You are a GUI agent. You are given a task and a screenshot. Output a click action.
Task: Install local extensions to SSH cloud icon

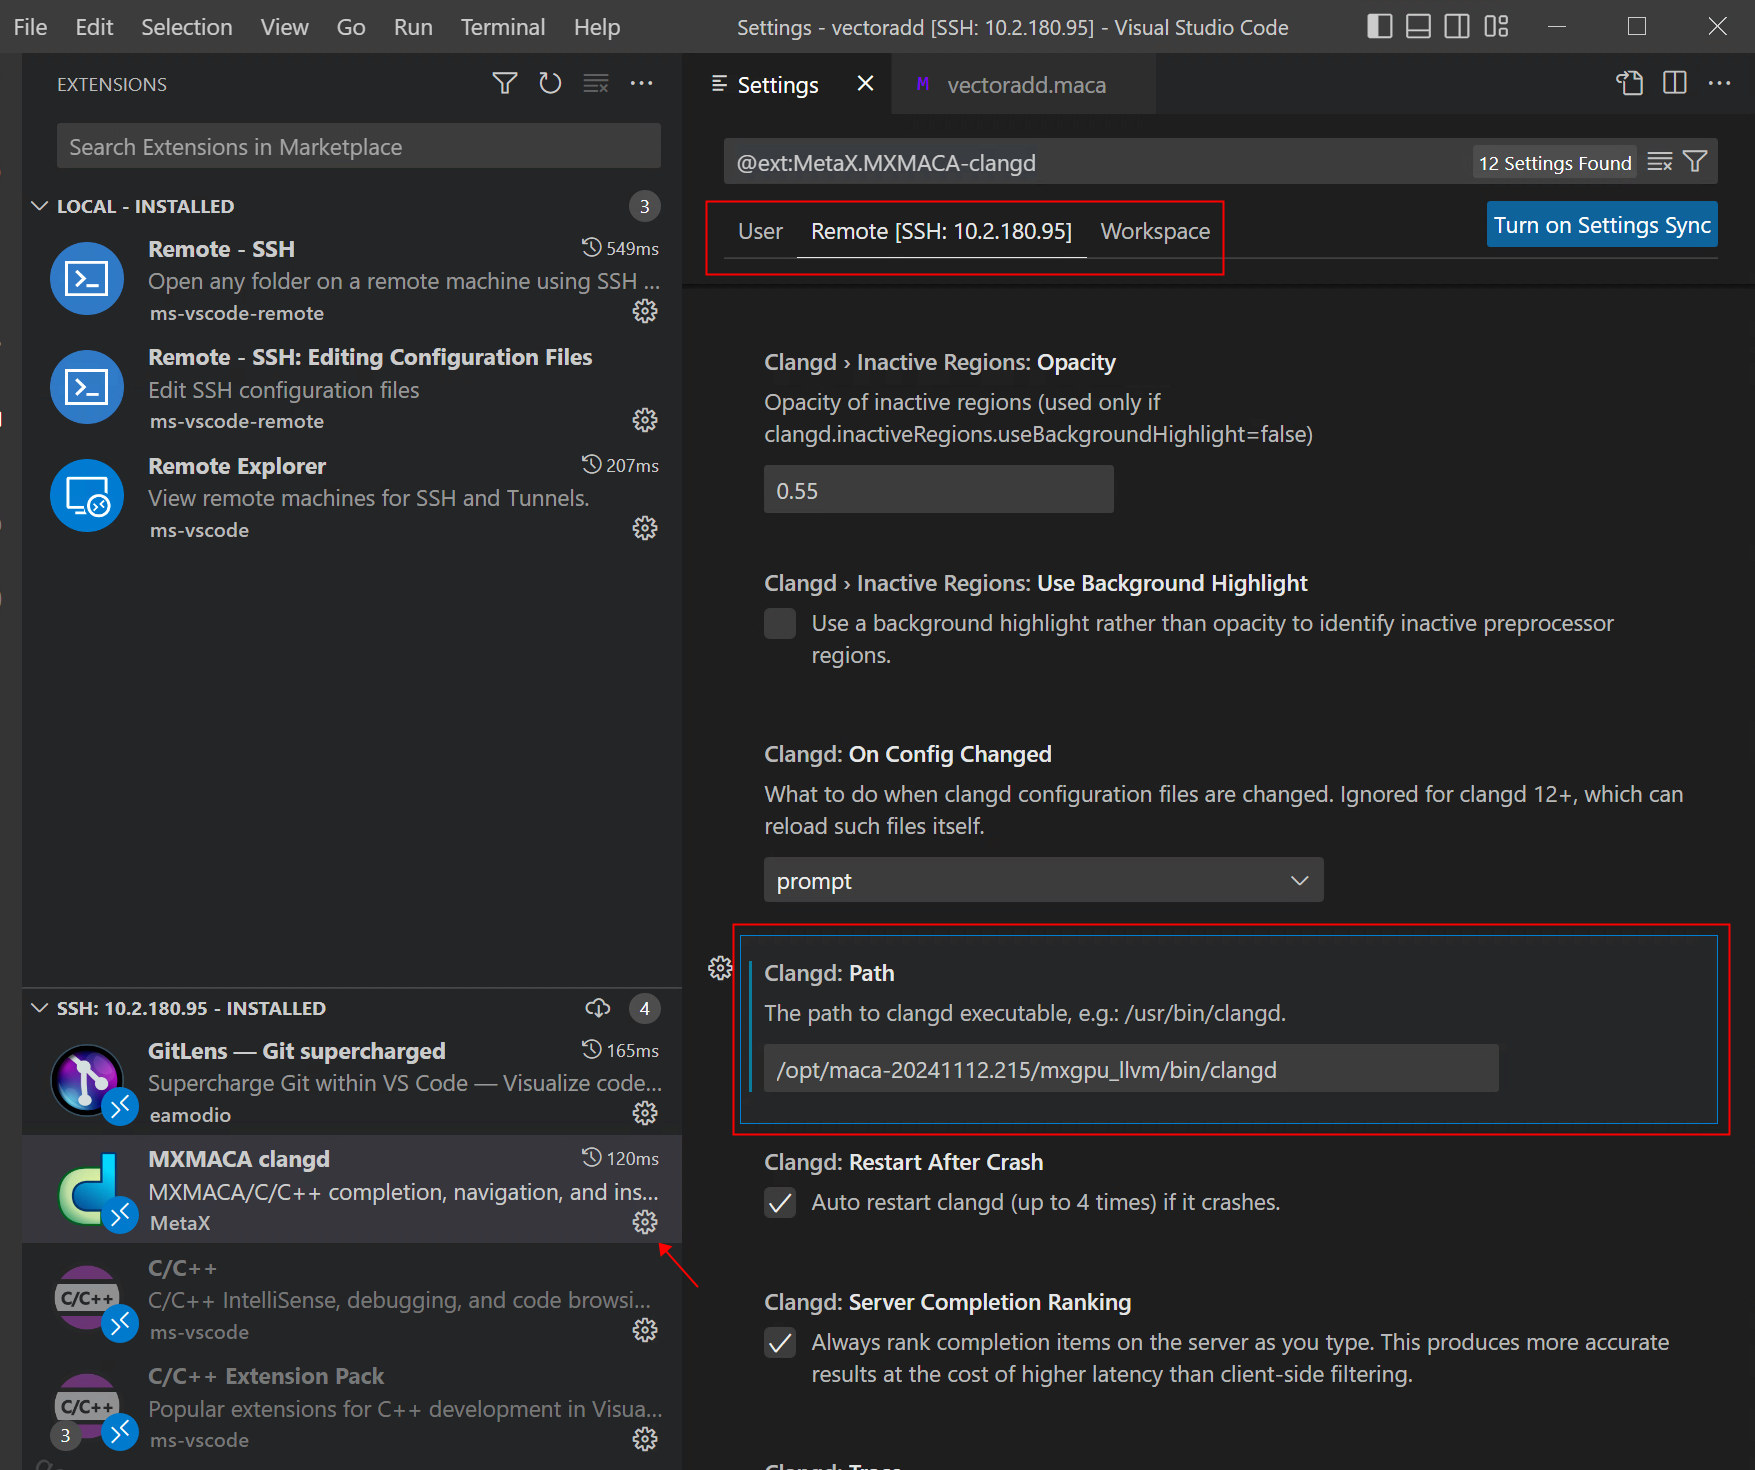598,1008
